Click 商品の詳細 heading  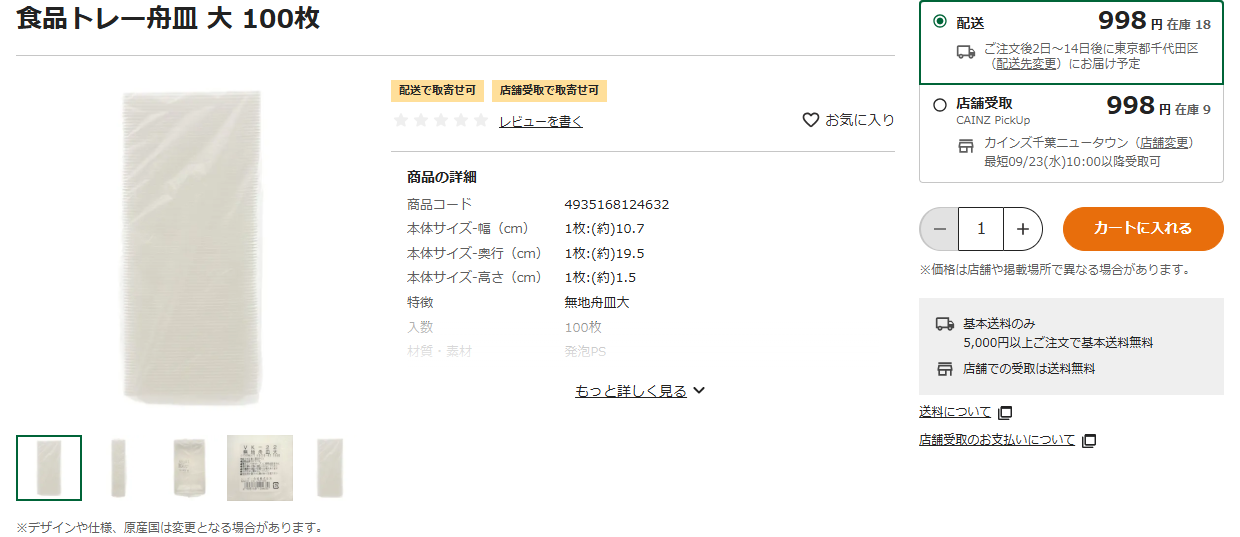442,177
